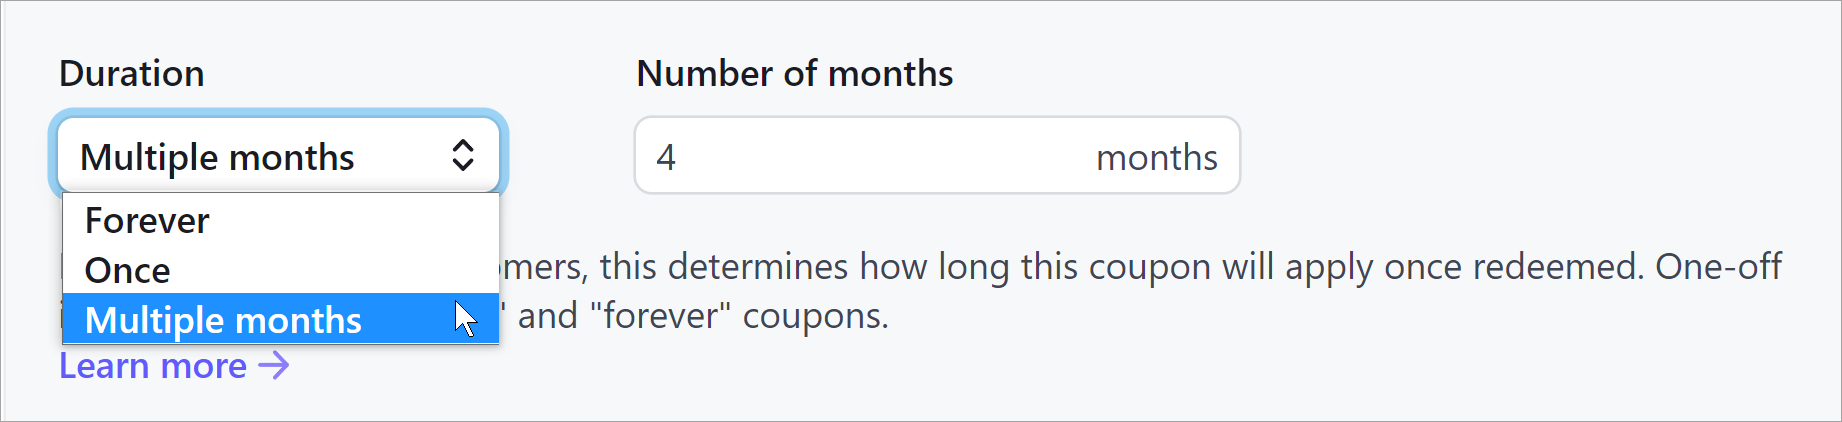Click the selected Multiple months text in combo box
The width and height of the screenshot is (1842, 422).
point(217,157)
